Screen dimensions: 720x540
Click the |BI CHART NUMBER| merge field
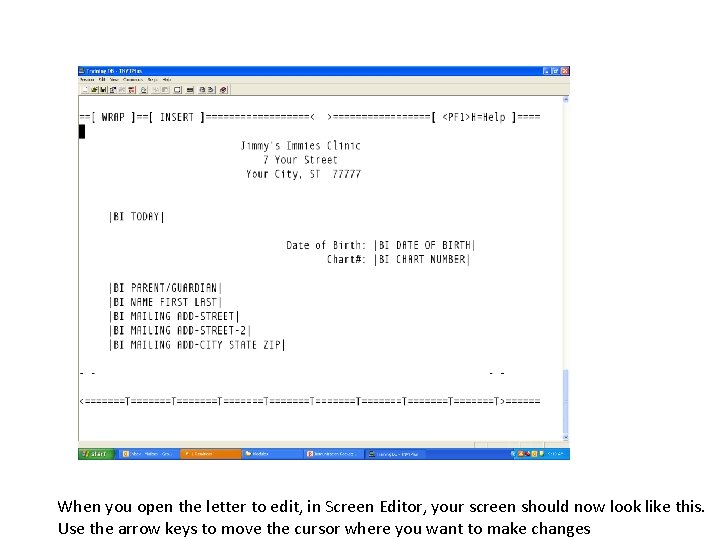pos(422,259)
